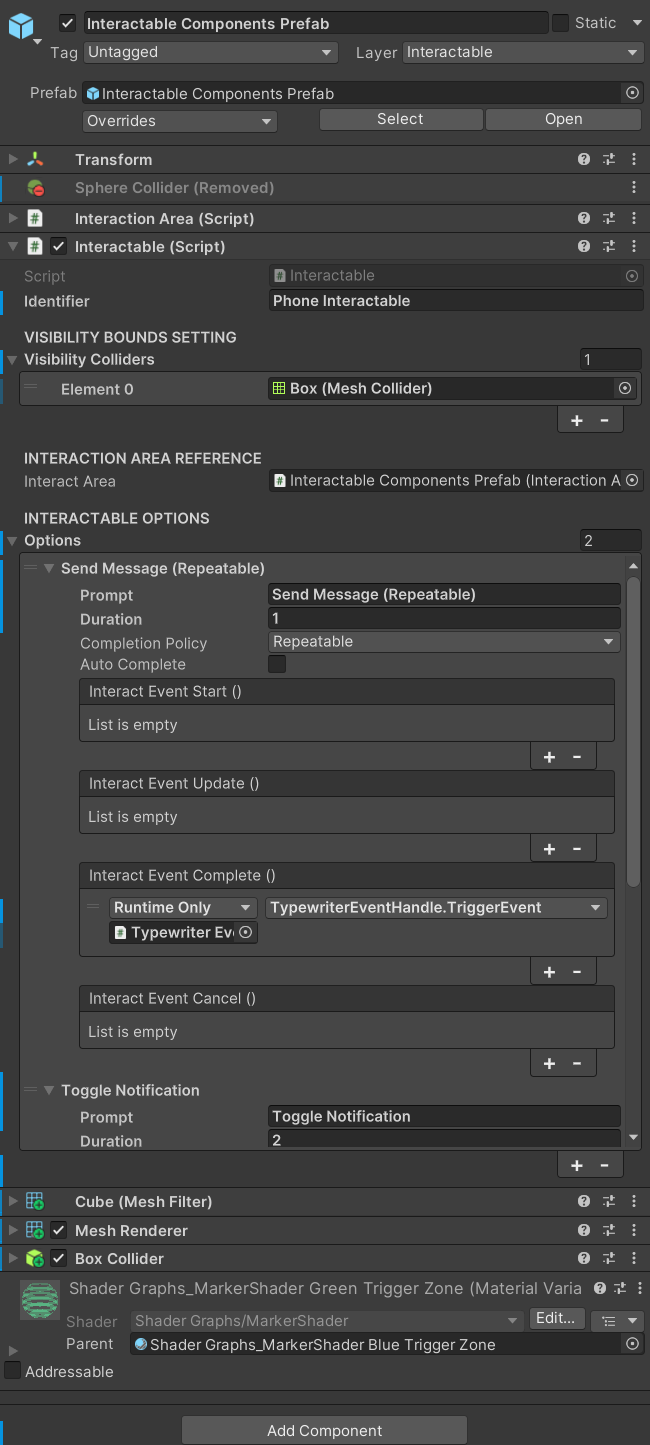Open the Overrides dropdown
This screenshot has width=650, height=1445.
coord(180,121)
